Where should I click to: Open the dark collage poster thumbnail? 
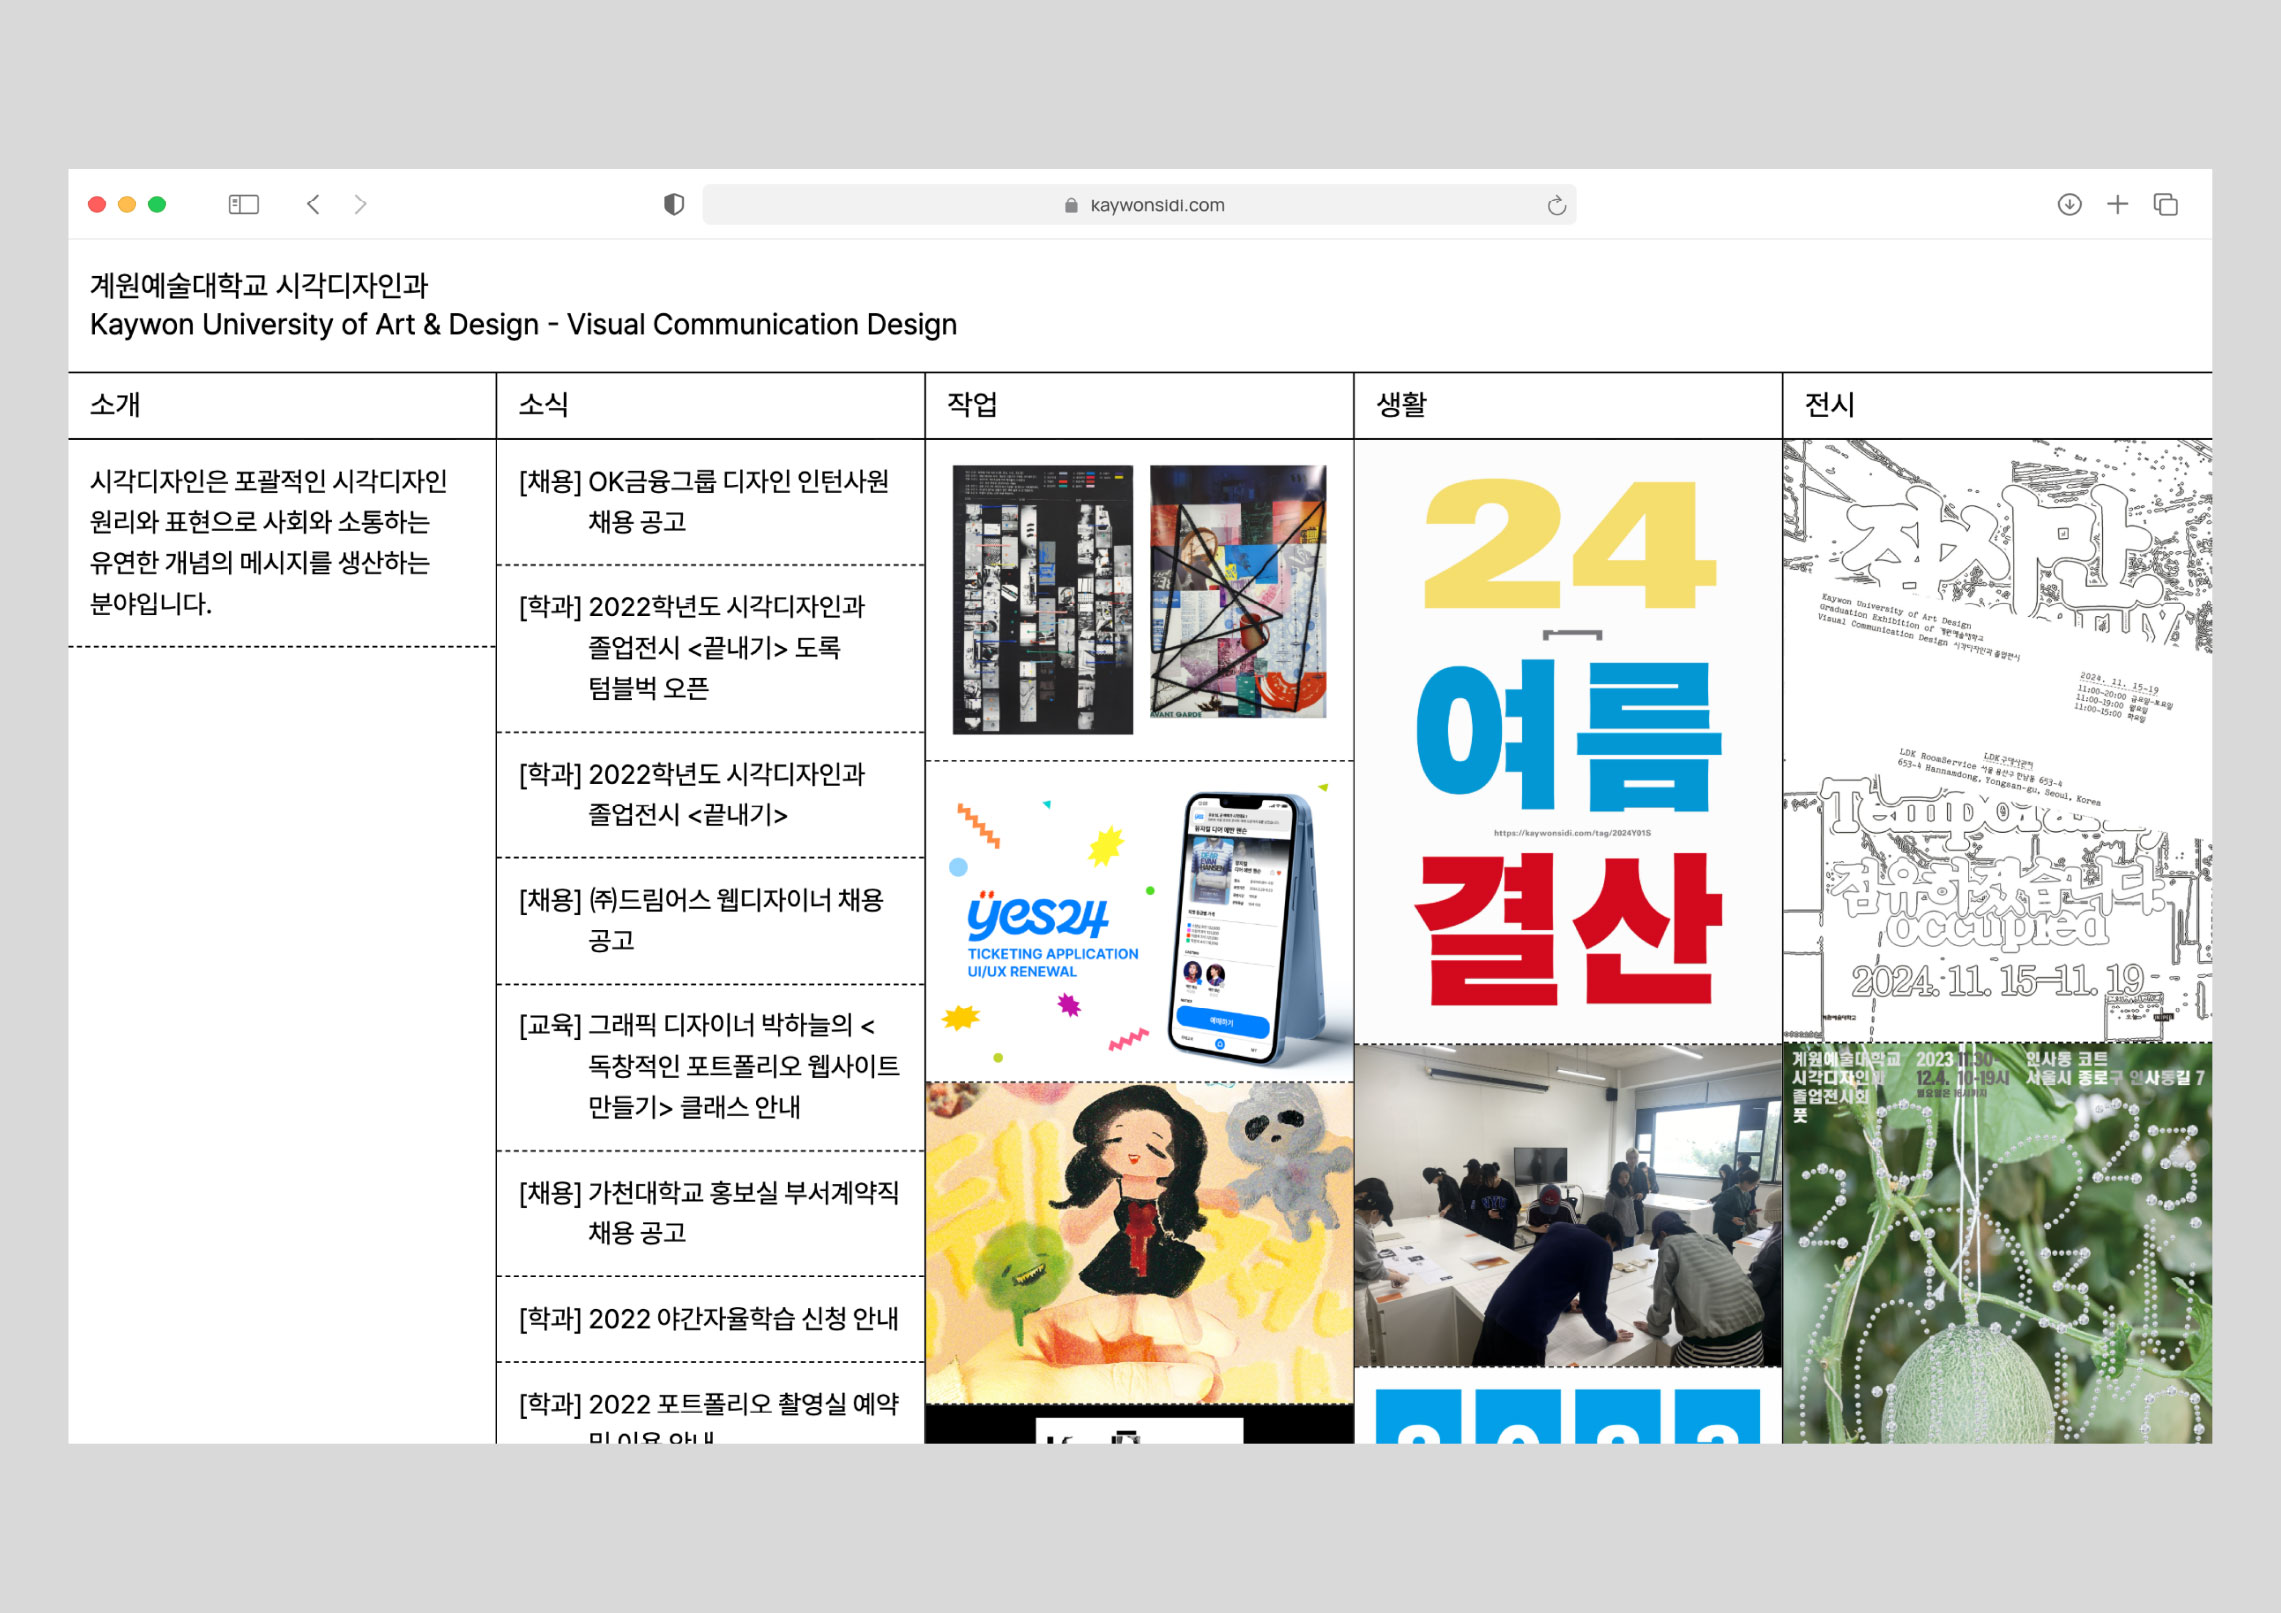(1042, 599)
